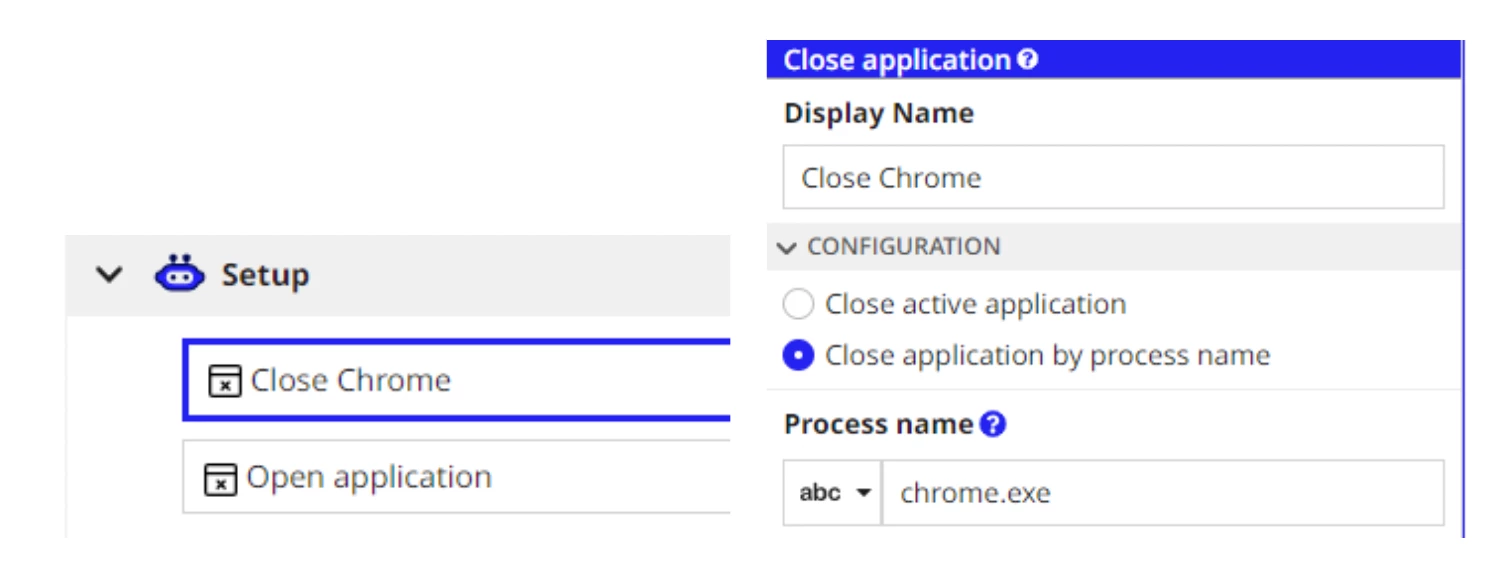Click the Display Name field with Close Chrome
The height and width of the screenshot is (566, 1500).
[1114, 177]
